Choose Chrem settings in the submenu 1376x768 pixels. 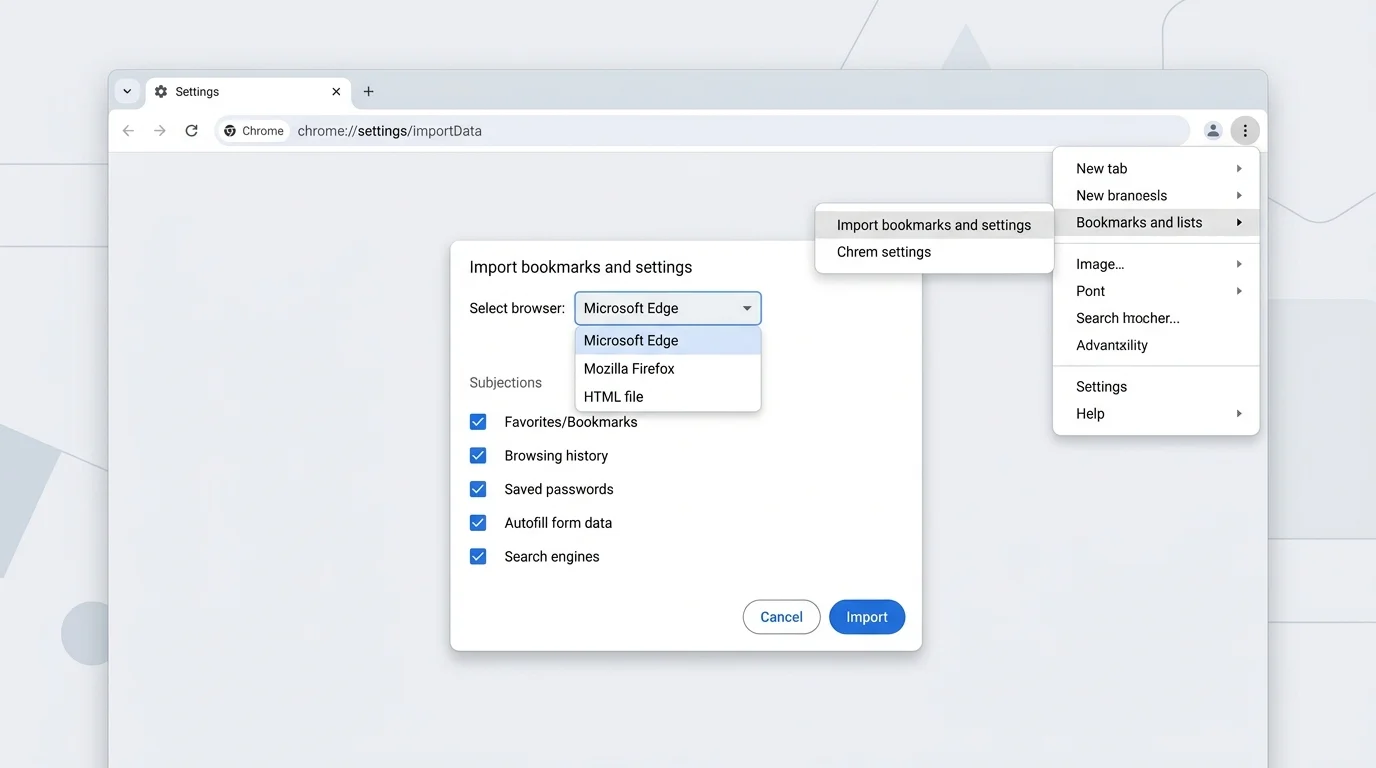pyautogui.click(x=934, y=252)
